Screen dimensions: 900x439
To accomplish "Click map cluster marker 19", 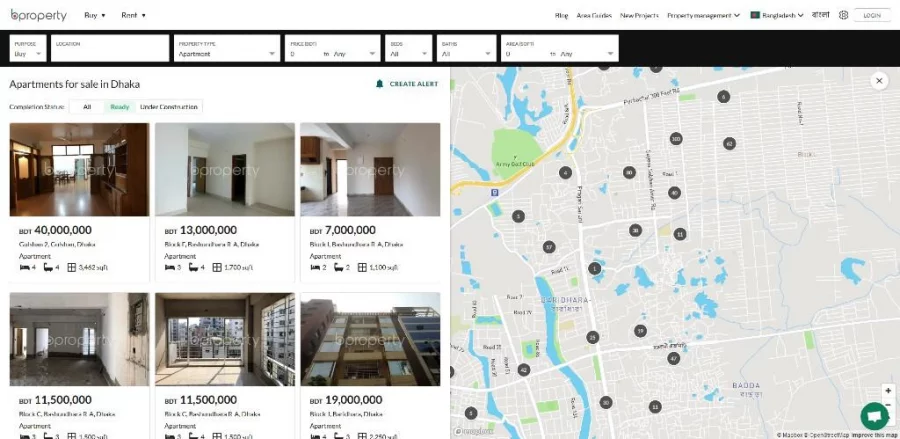I will (x=640, y=331).
